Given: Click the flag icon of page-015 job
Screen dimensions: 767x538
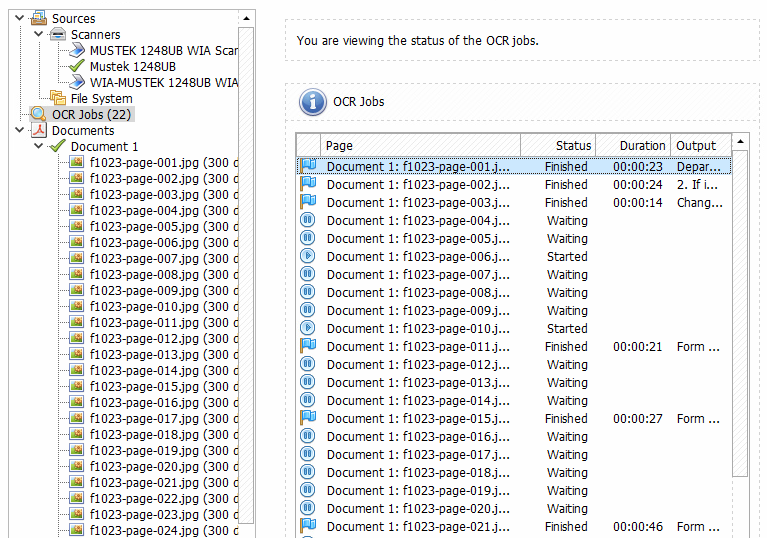Looking at the screenshot, I should click(x=308, y=417).
